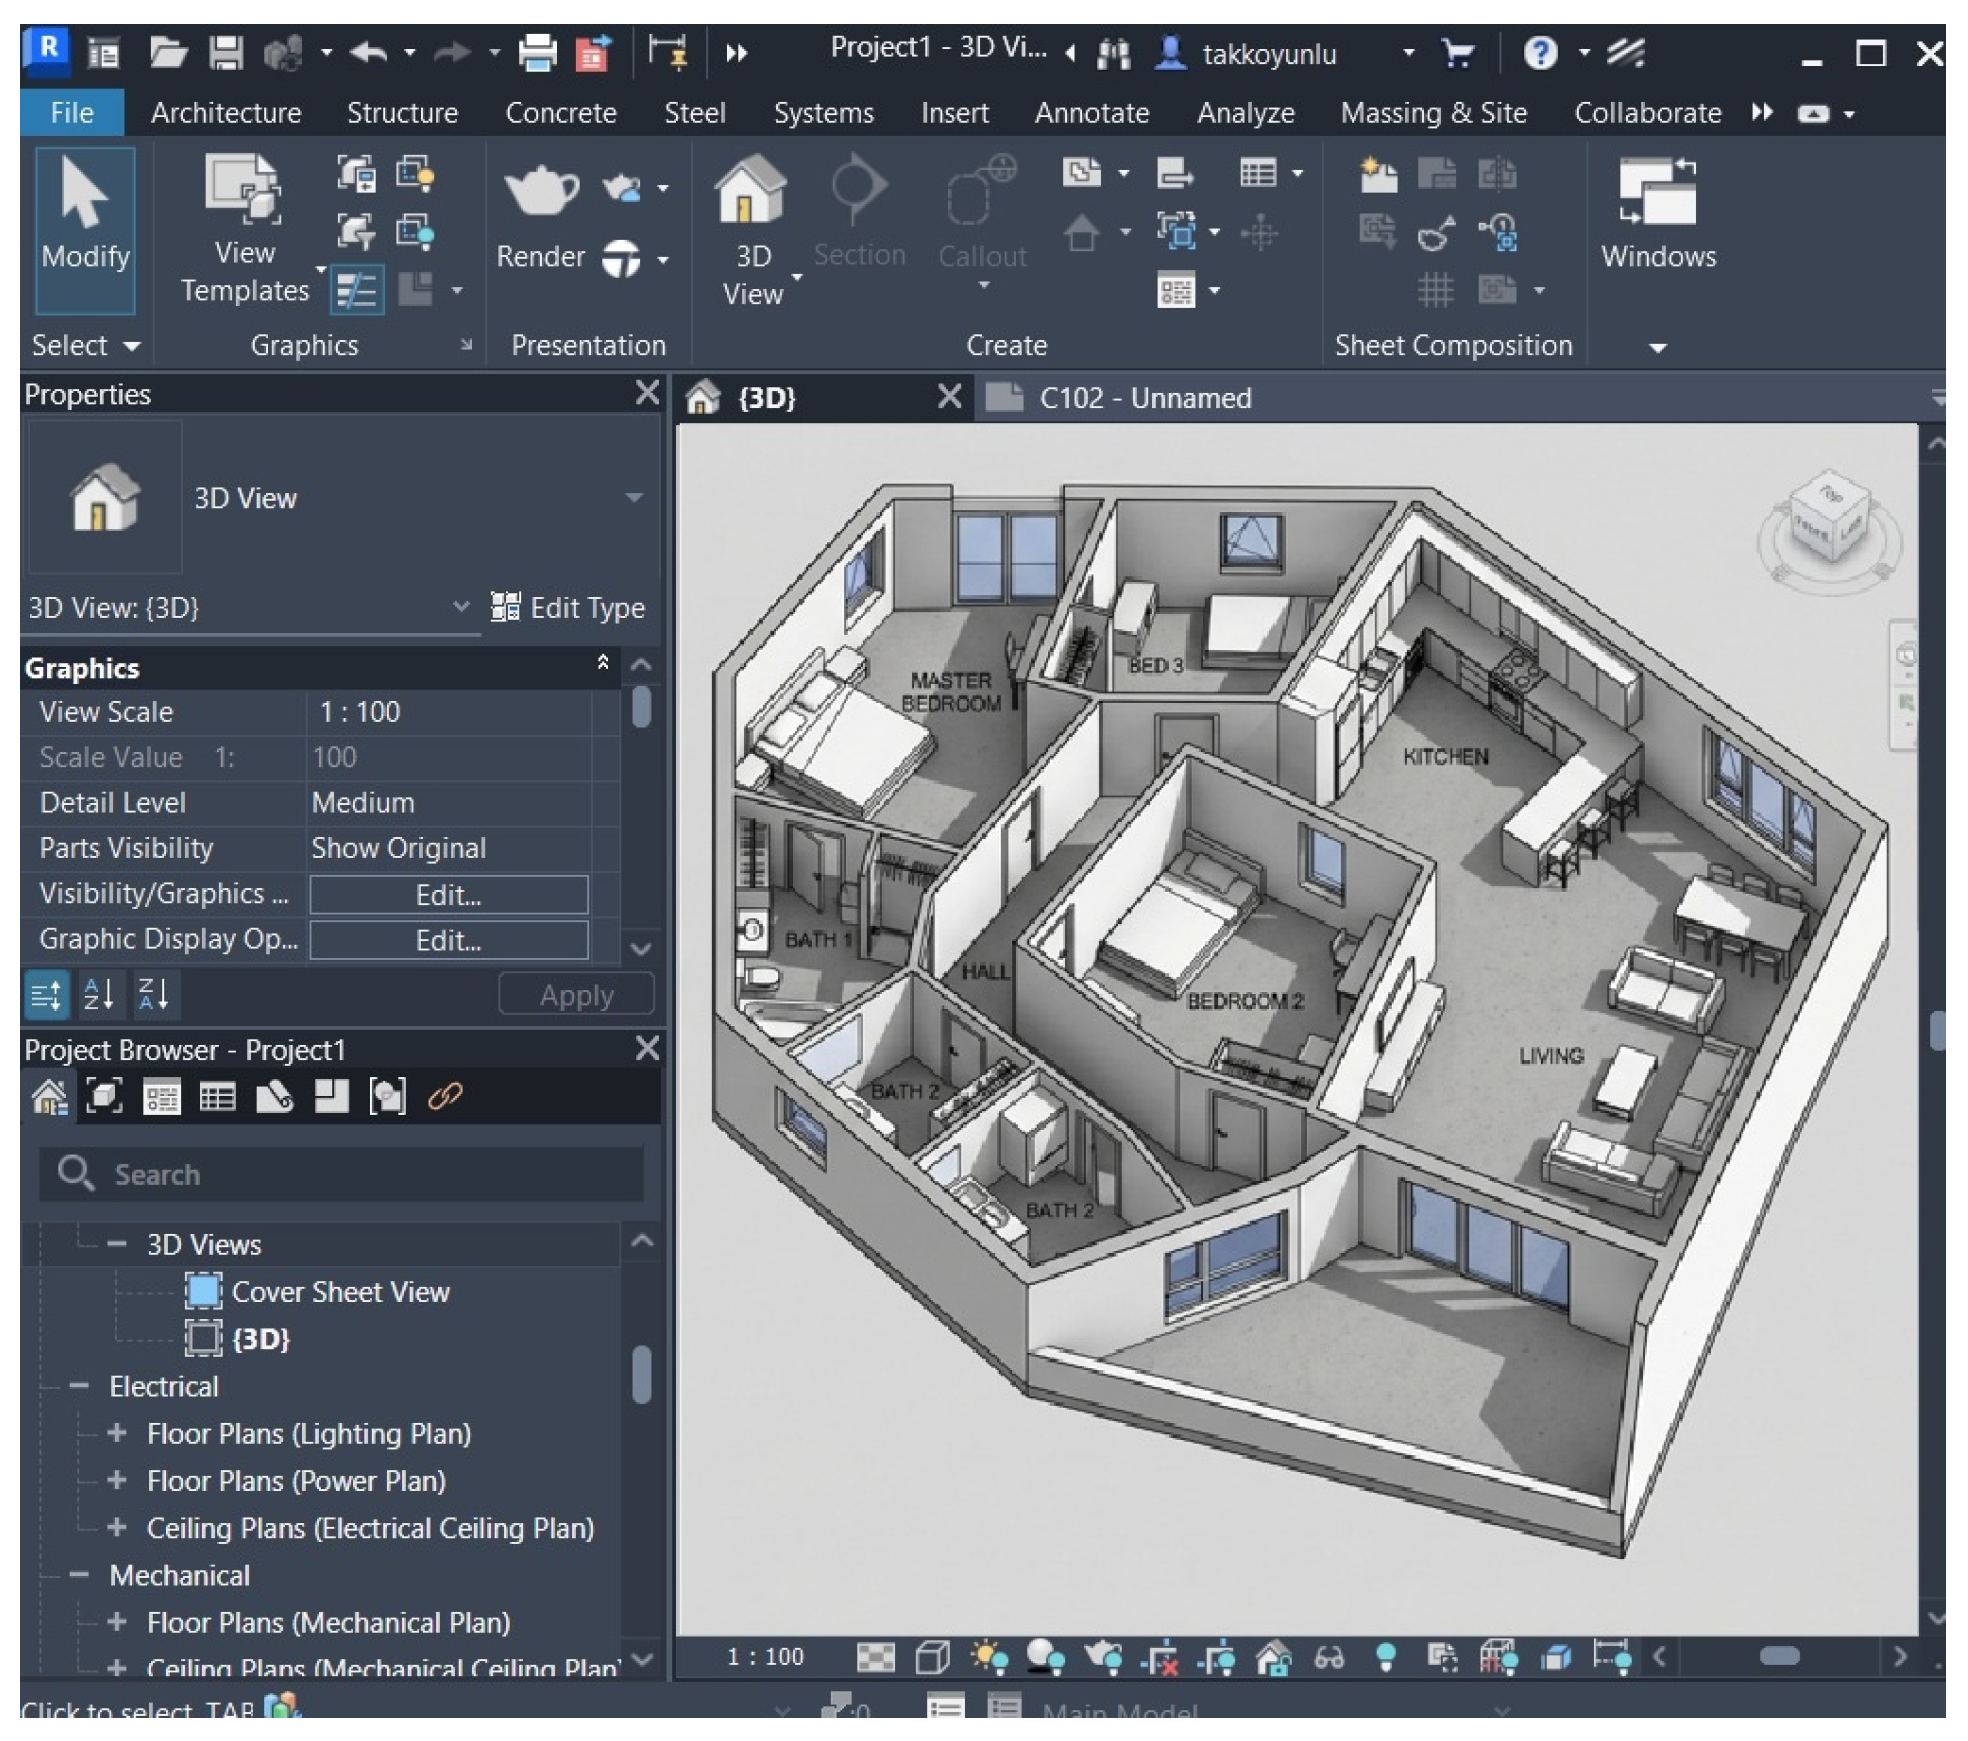Click the shopping cart icon in title bar
Image resolution: width=1968 pixels, height=1741 pixels.
pos(1458,53)
